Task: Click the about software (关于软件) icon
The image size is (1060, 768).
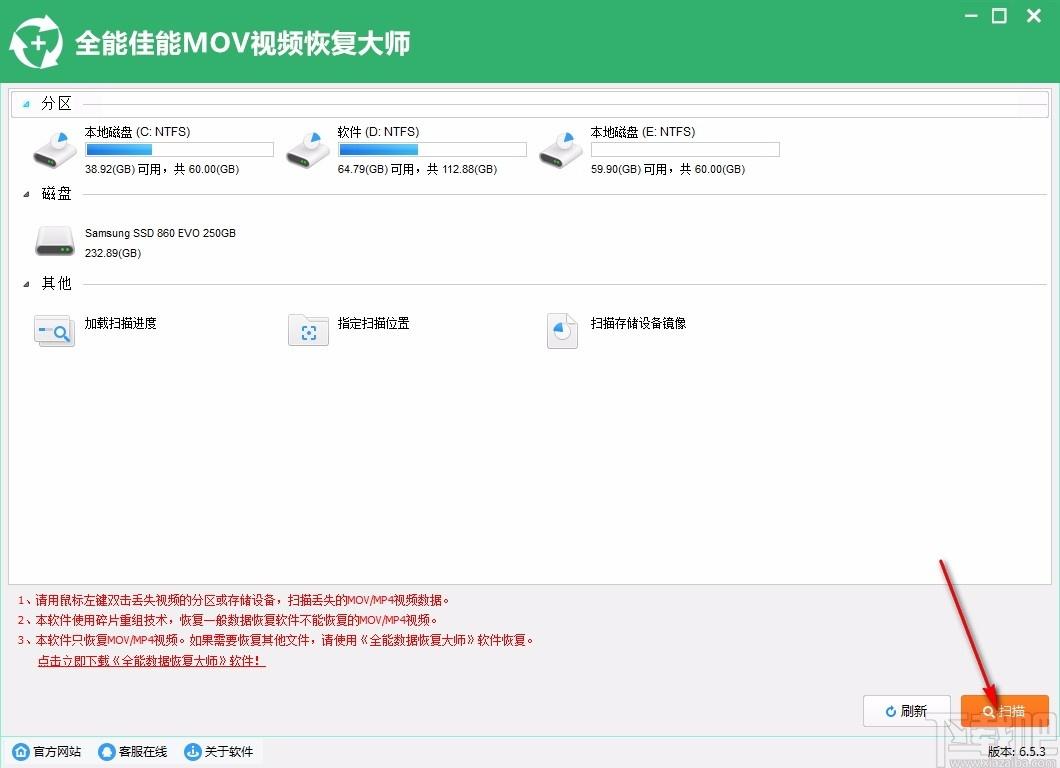Action: pyautogui.click(x=193, y=751)
